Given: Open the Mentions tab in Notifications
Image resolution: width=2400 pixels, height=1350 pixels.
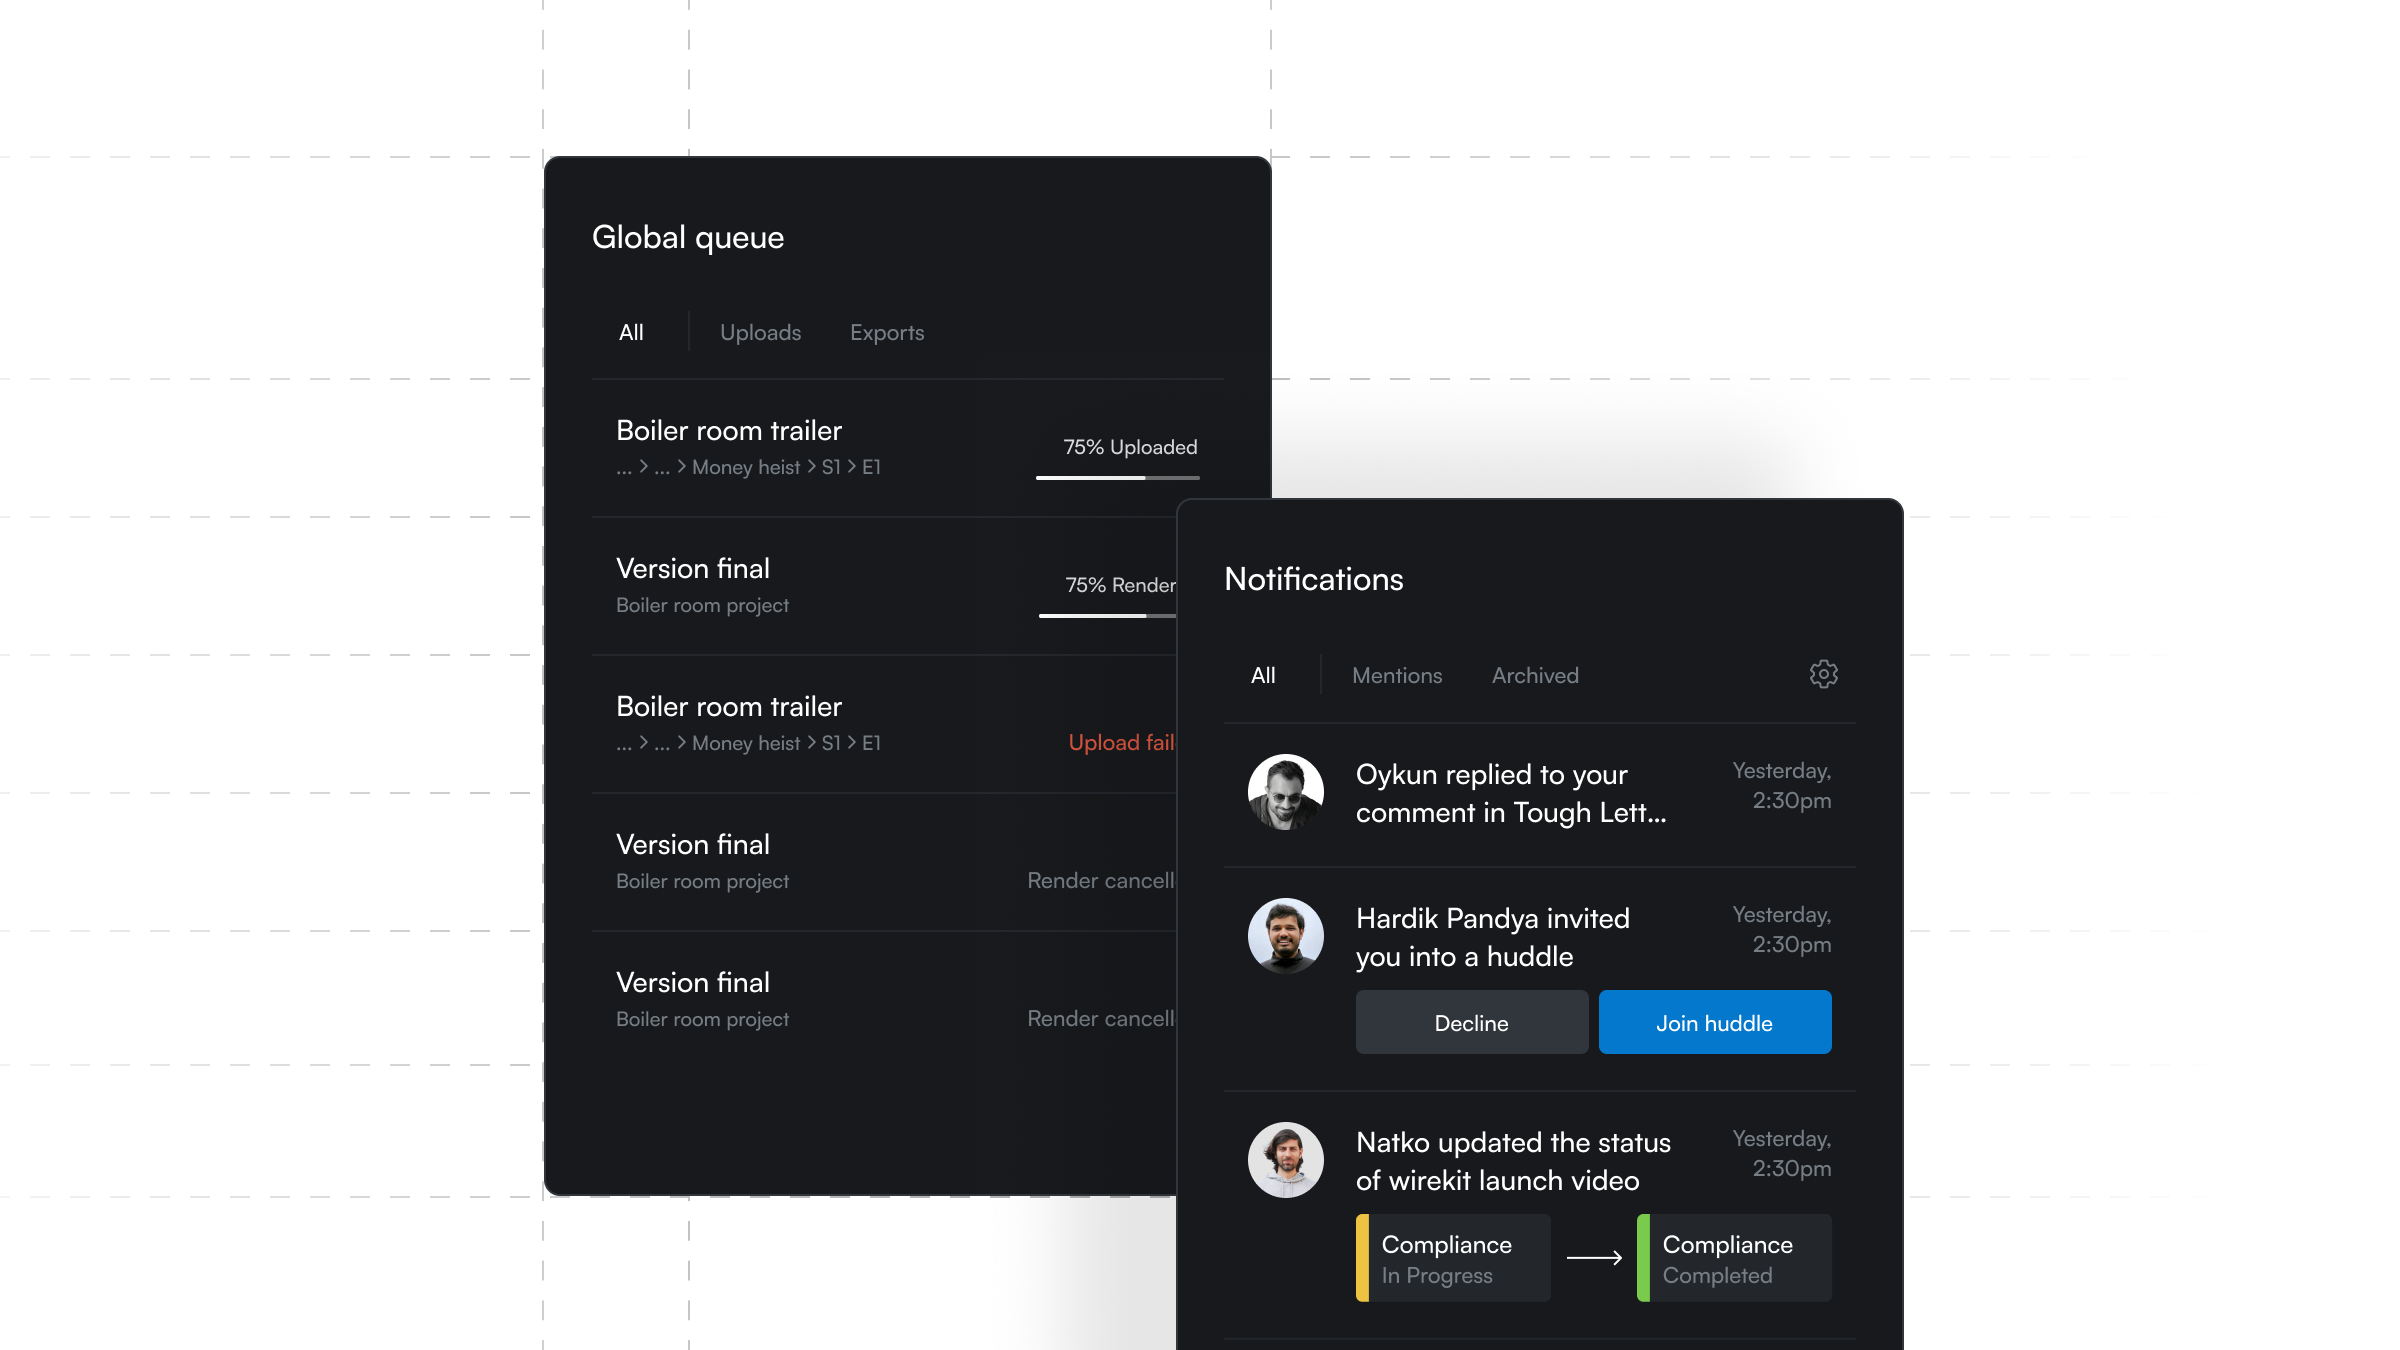Looking at the screenshot, I should tap(1397, 675).
